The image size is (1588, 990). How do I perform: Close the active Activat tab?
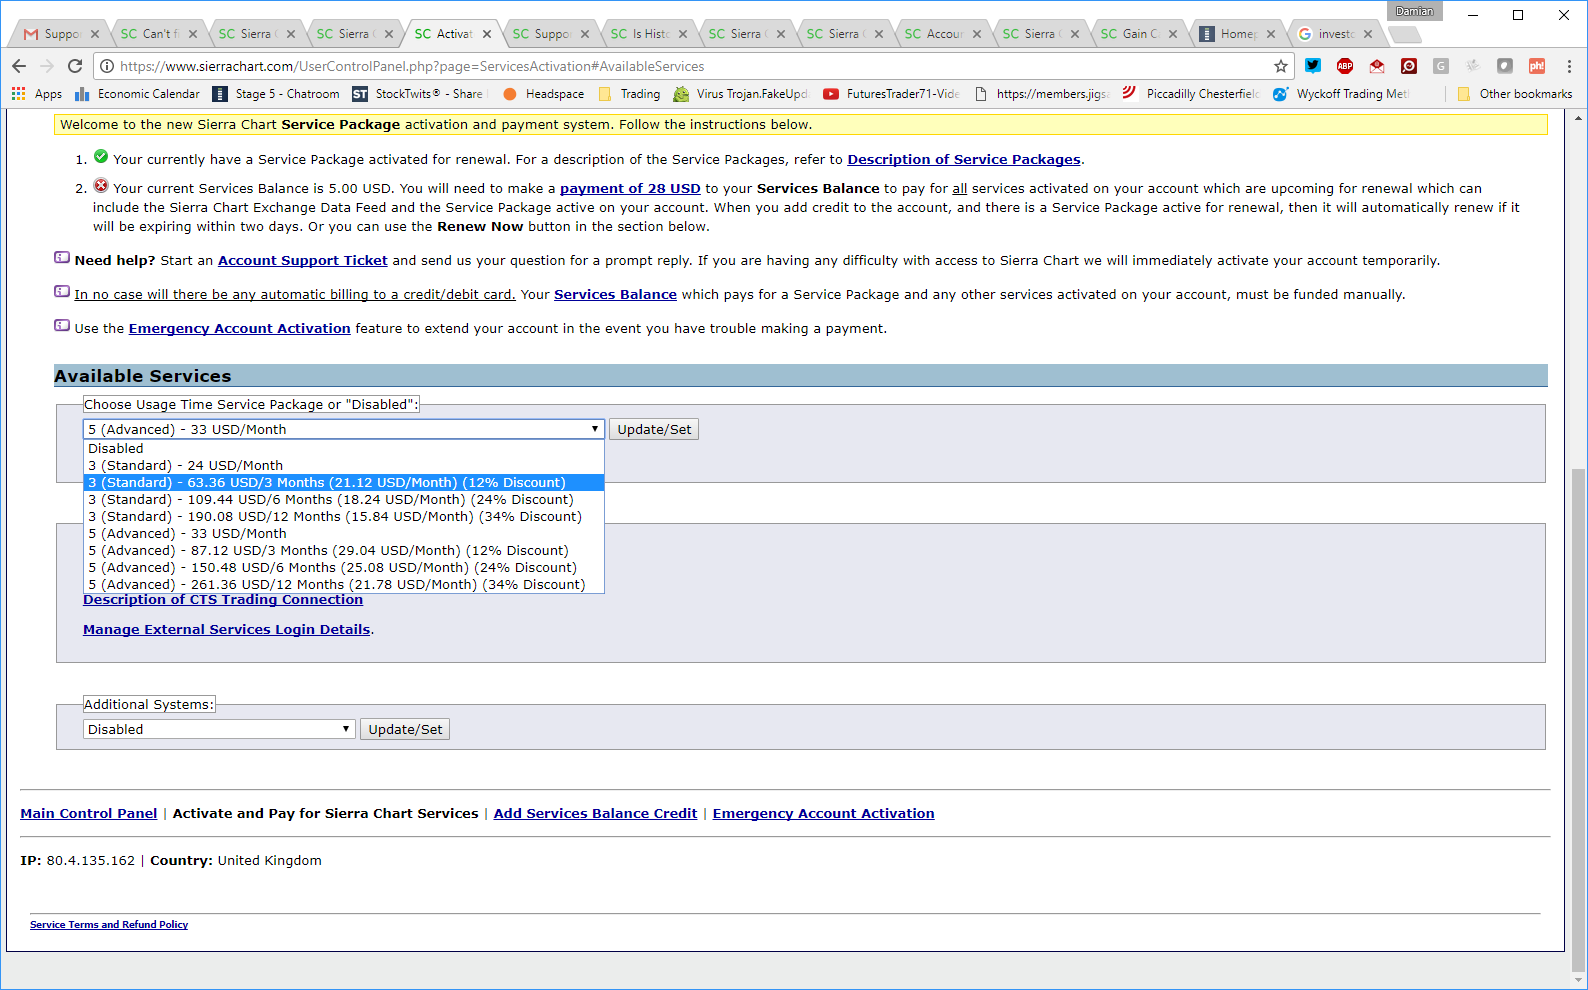click(487, 34)
